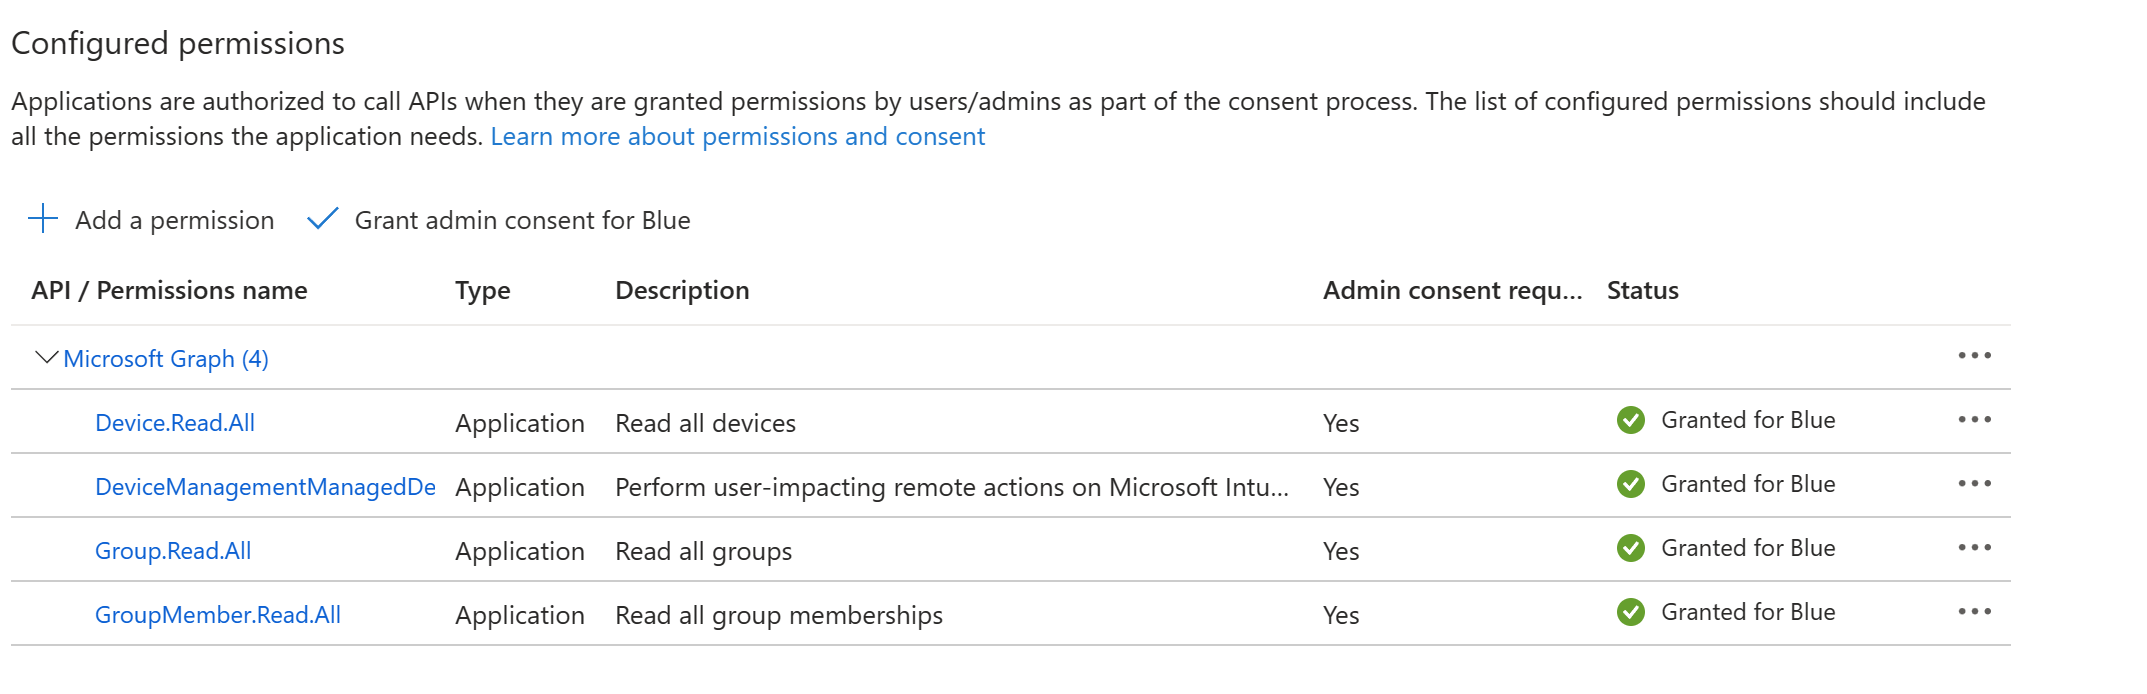Click Grant admin consent for Blue

522,220
